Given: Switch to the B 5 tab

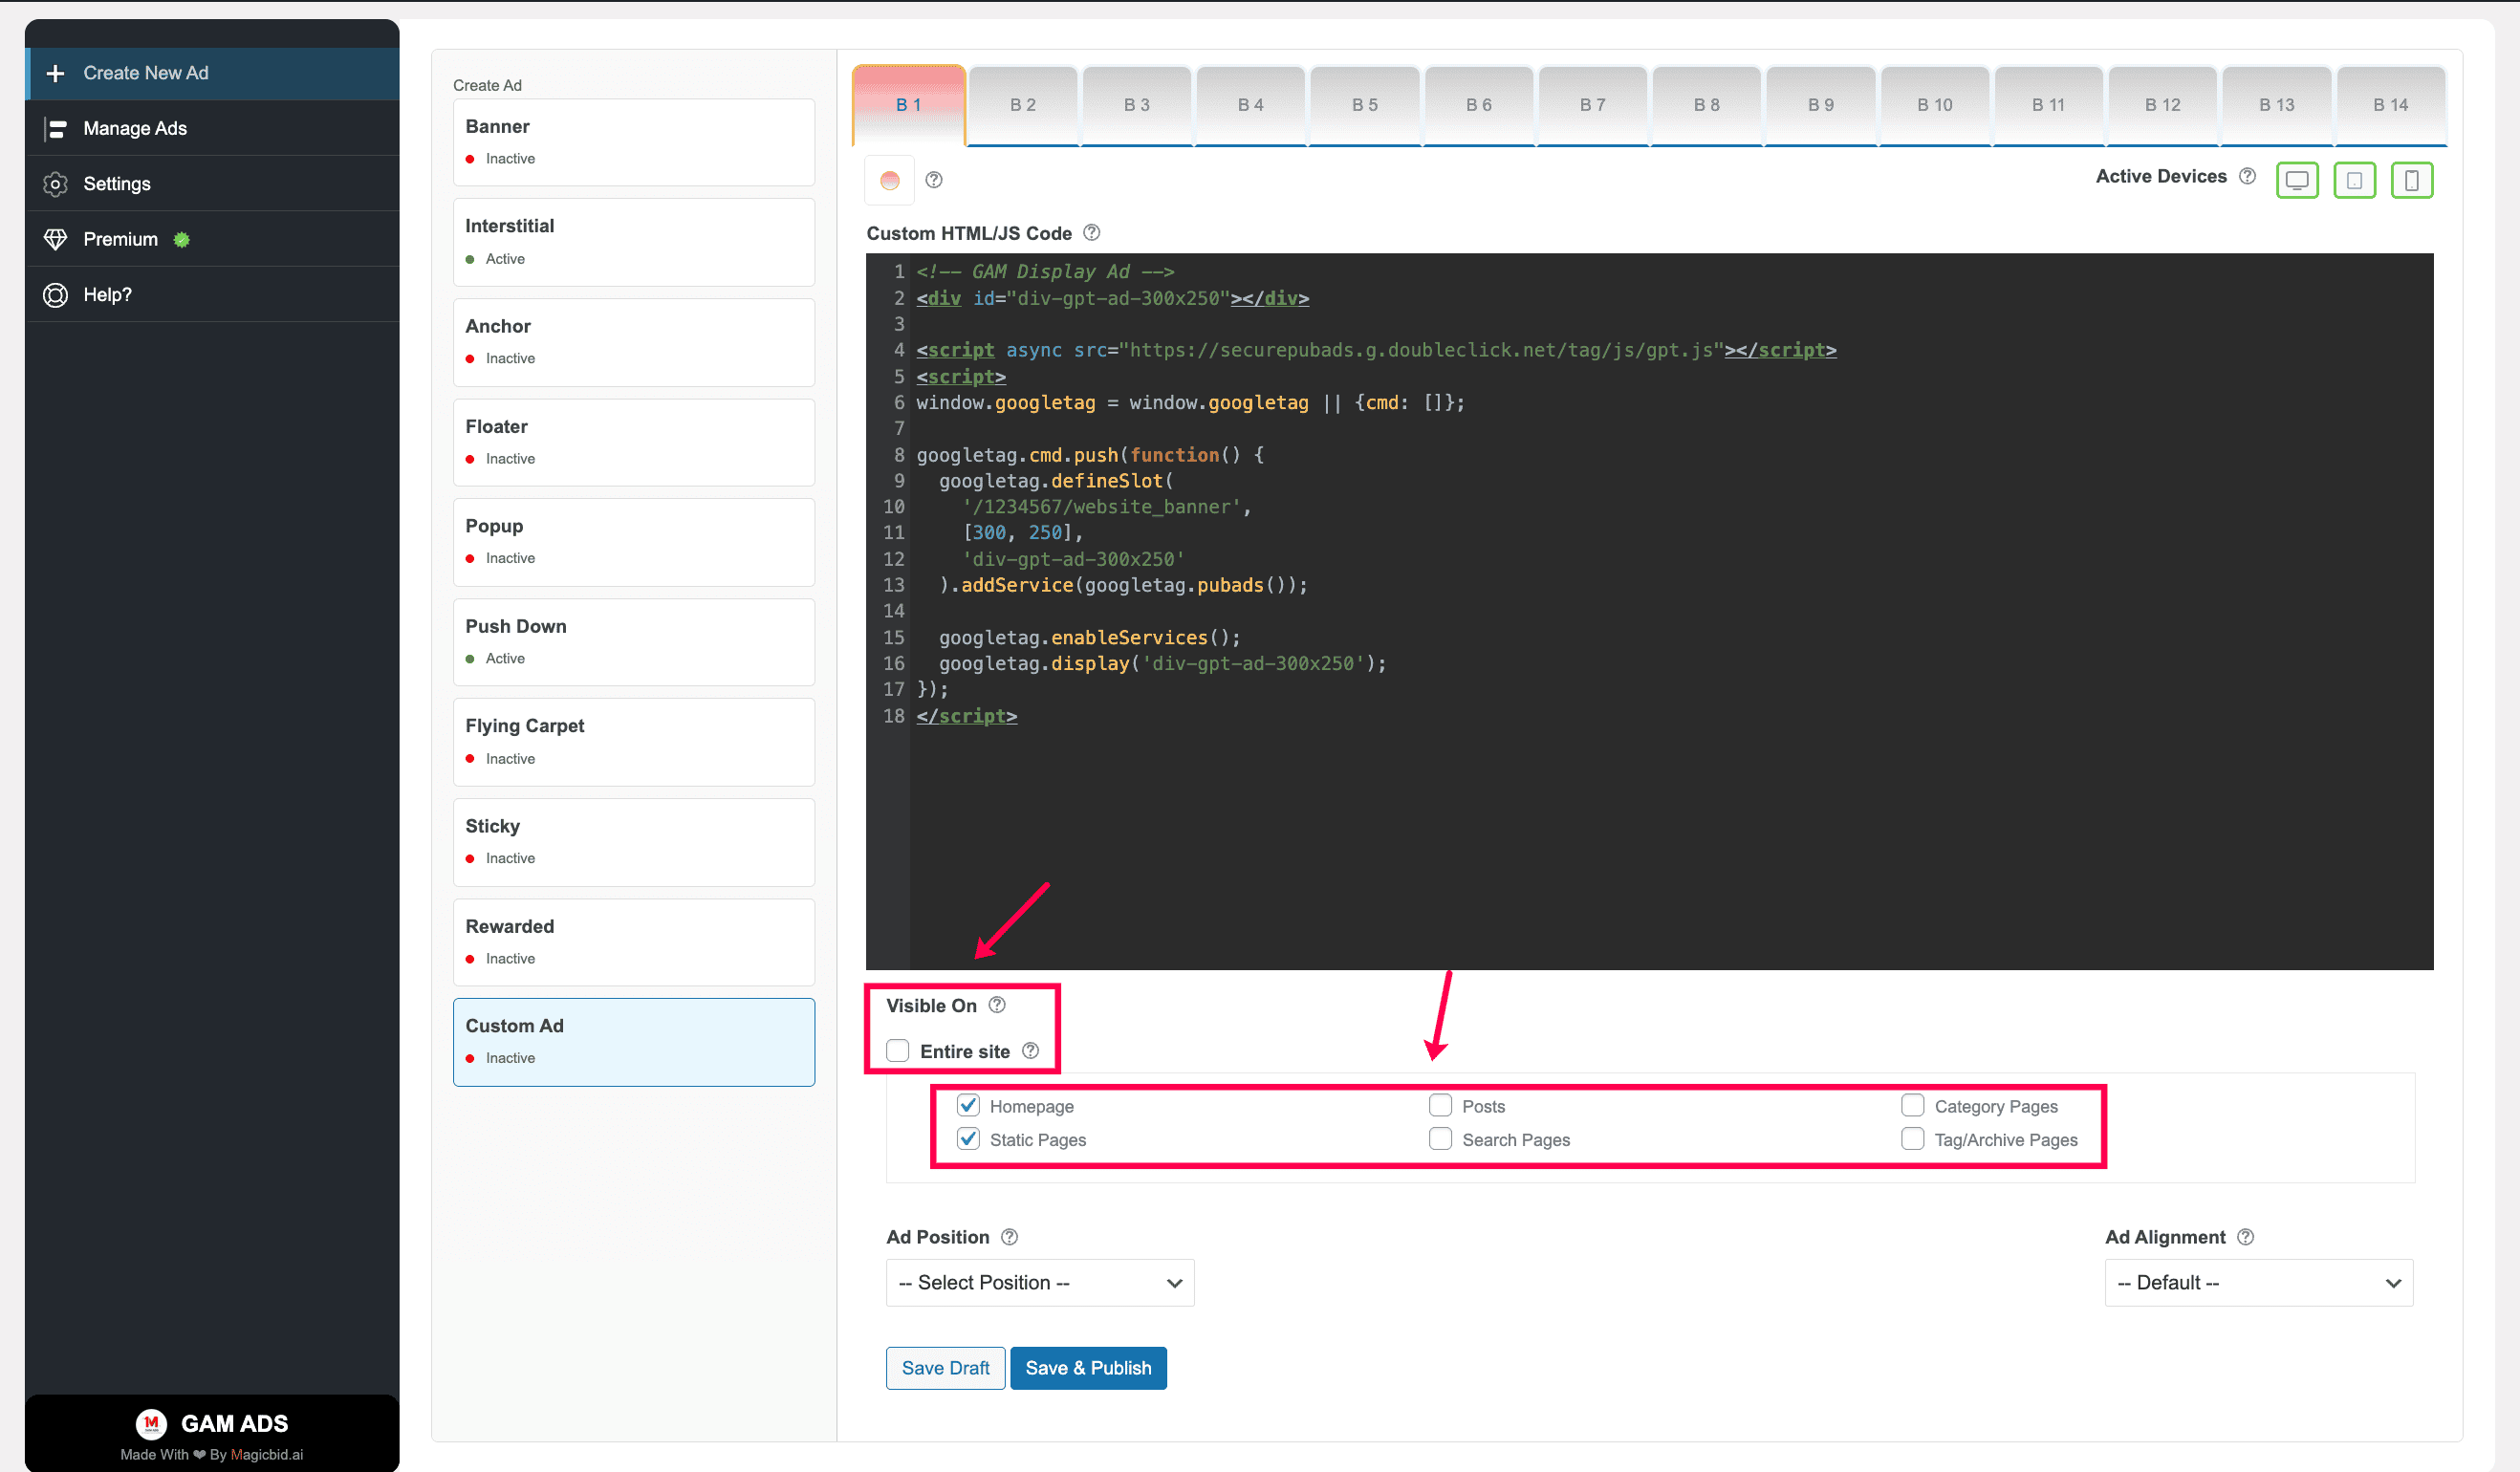Looking at the screenshot, I should point(1365,105).
